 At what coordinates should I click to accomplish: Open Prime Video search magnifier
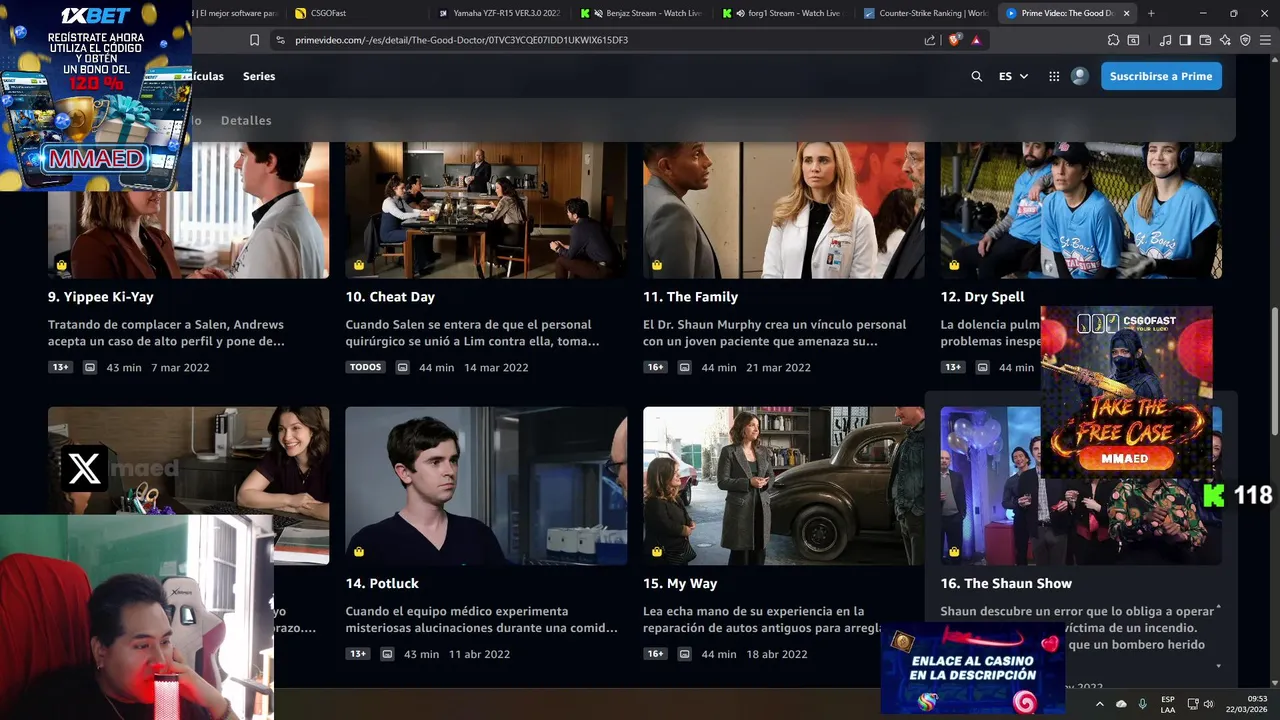point(977,76)
